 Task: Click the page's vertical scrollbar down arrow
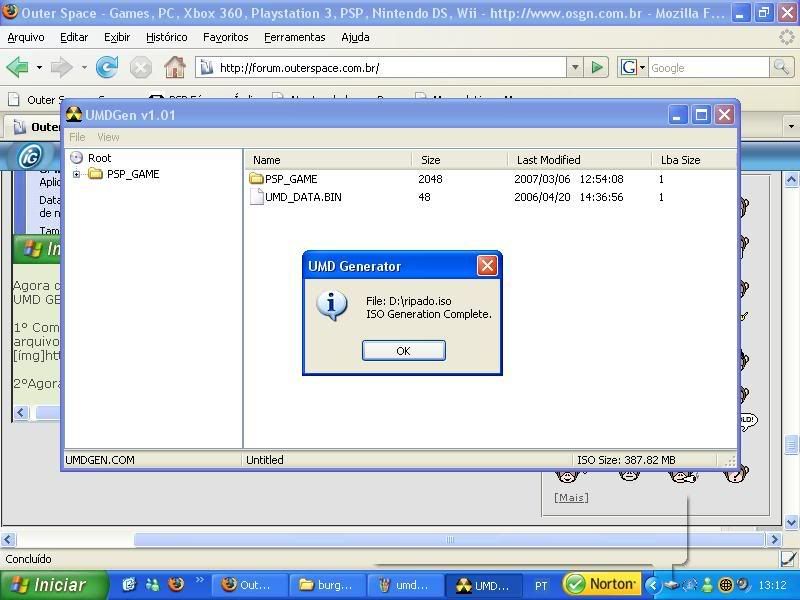pyautogui.click(x=791, y=522)
